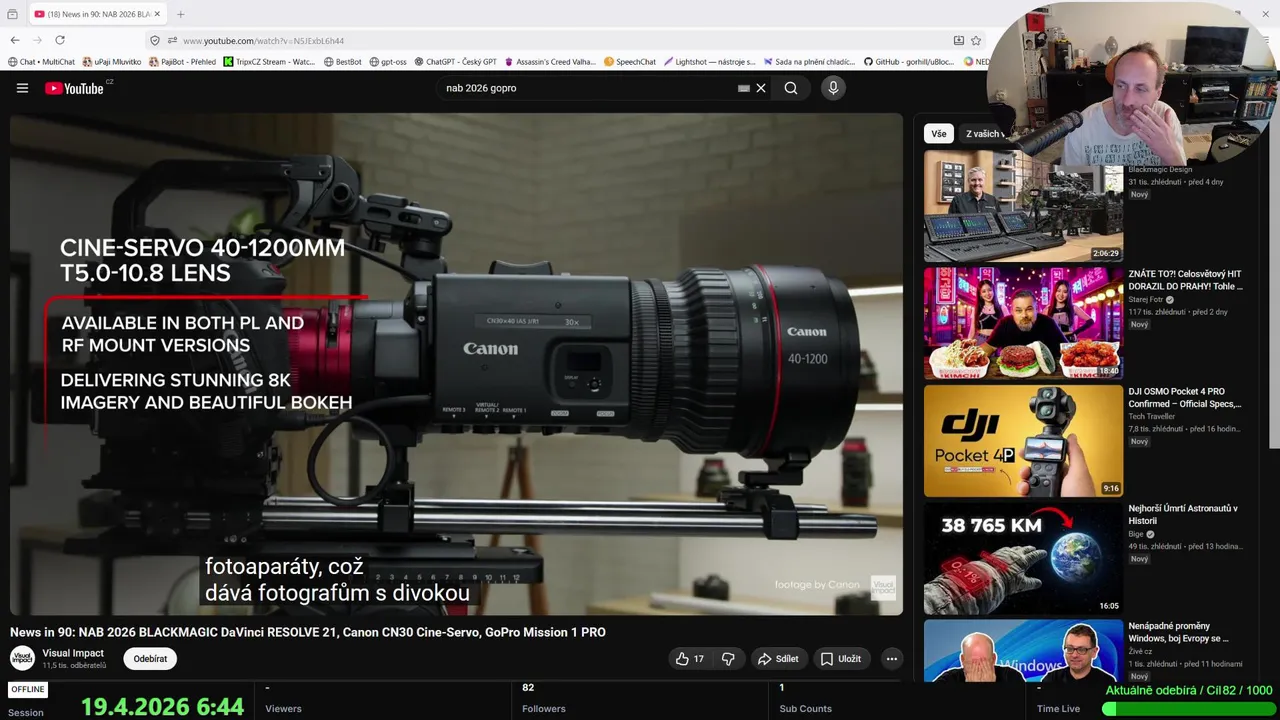
Task: Open the TripxCZ Stream bookmark
Action: [x=269, y=62]
